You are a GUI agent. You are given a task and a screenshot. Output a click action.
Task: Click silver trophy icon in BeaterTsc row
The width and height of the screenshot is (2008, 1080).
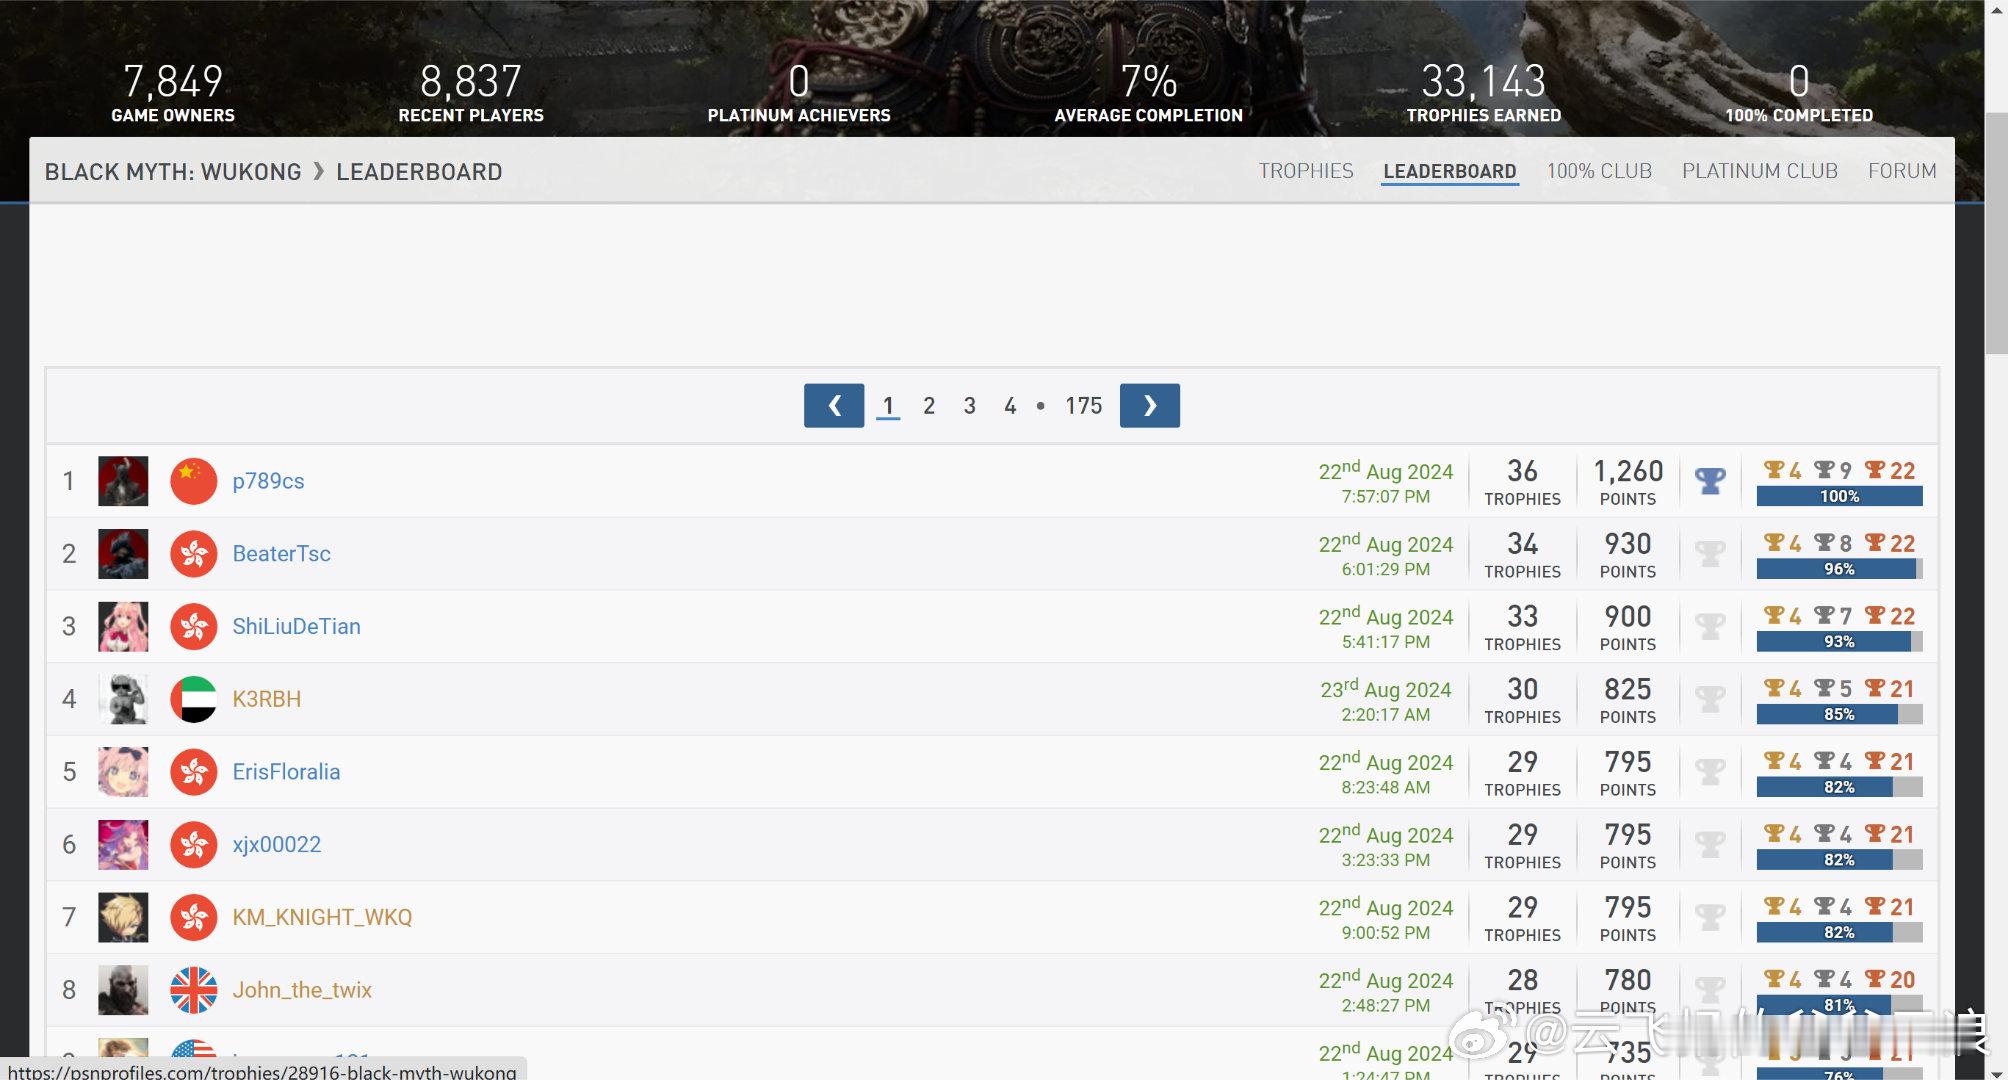pos(1825,543)
